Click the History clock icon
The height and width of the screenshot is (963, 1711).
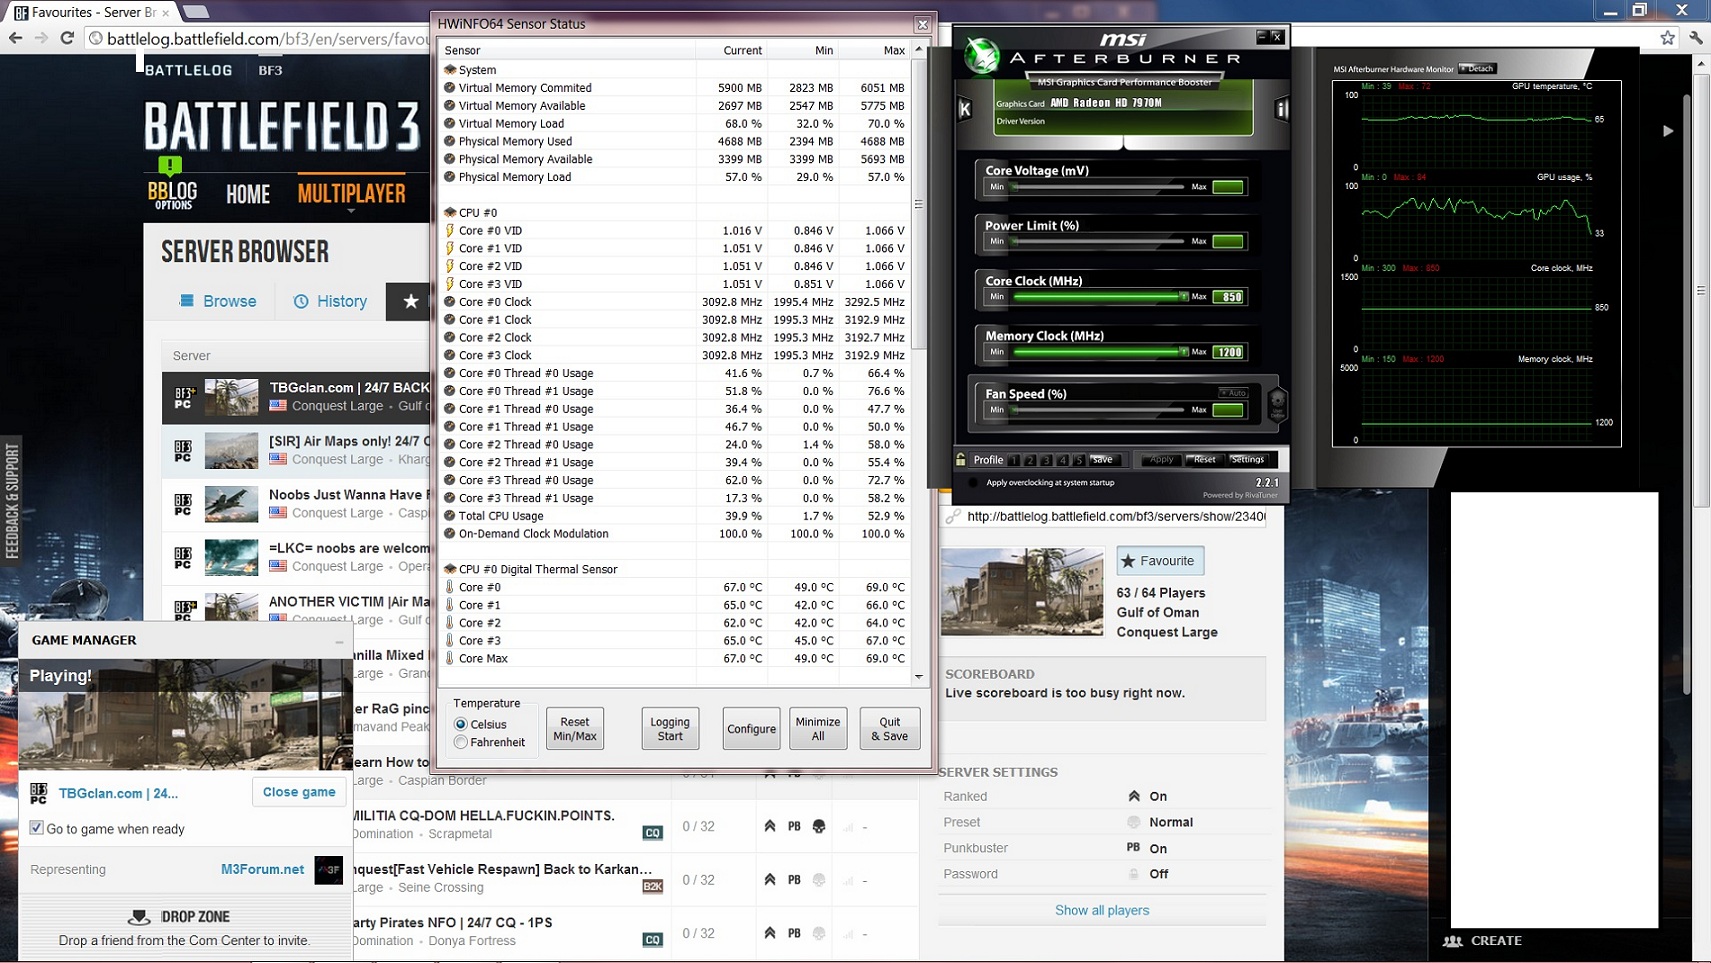point(301,301)
